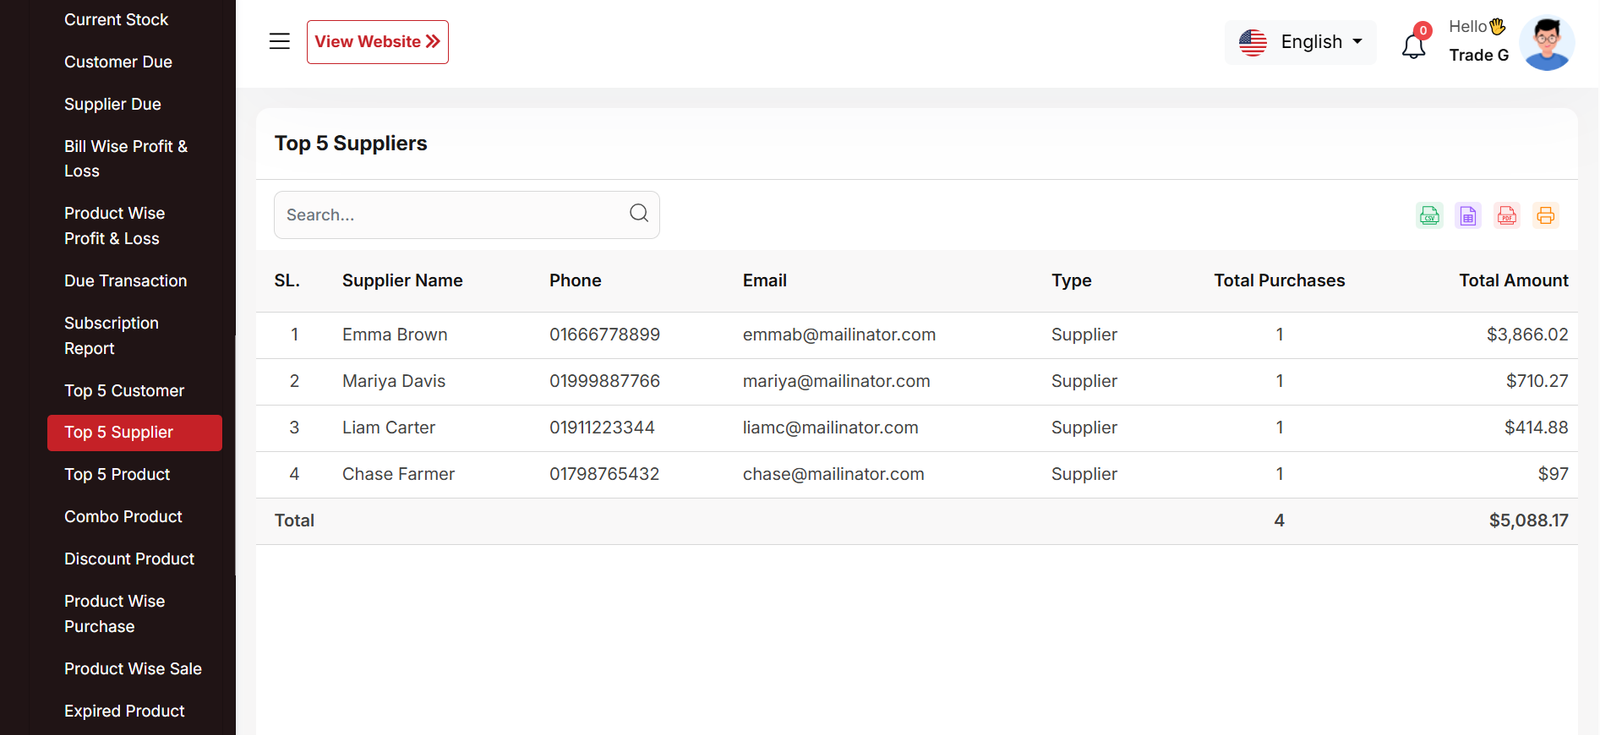Image resolution: width=1600 pixels, height=735 pixels.
Task: Click the View Website button
Action: pos(377,42)
